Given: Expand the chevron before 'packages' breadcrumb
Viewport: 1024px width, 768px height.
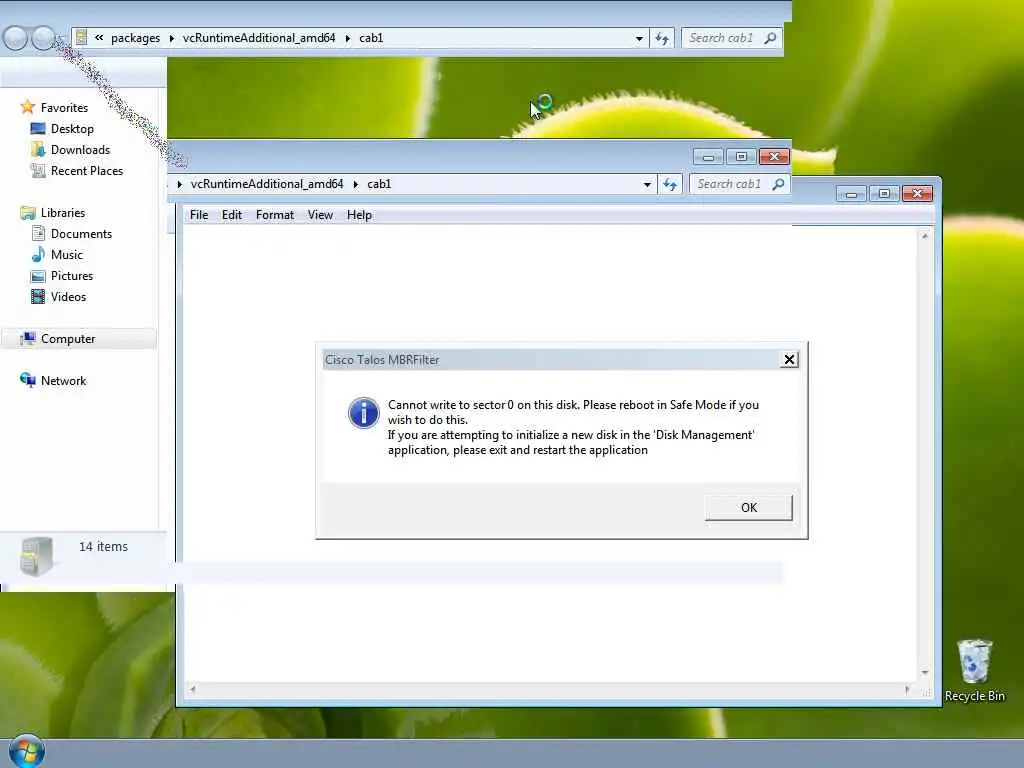Looking at the screenshot, I should tap(99, 38).
